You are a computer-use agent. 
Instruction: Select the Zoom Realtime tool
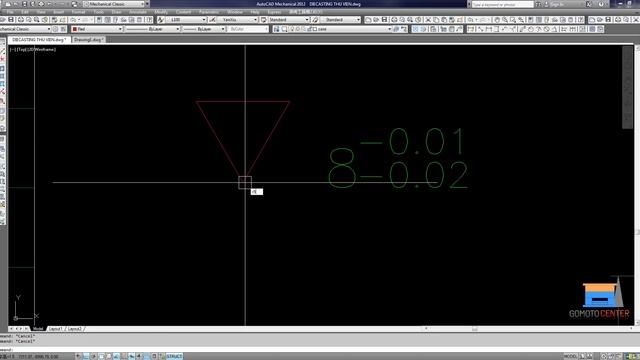[505, 20]
